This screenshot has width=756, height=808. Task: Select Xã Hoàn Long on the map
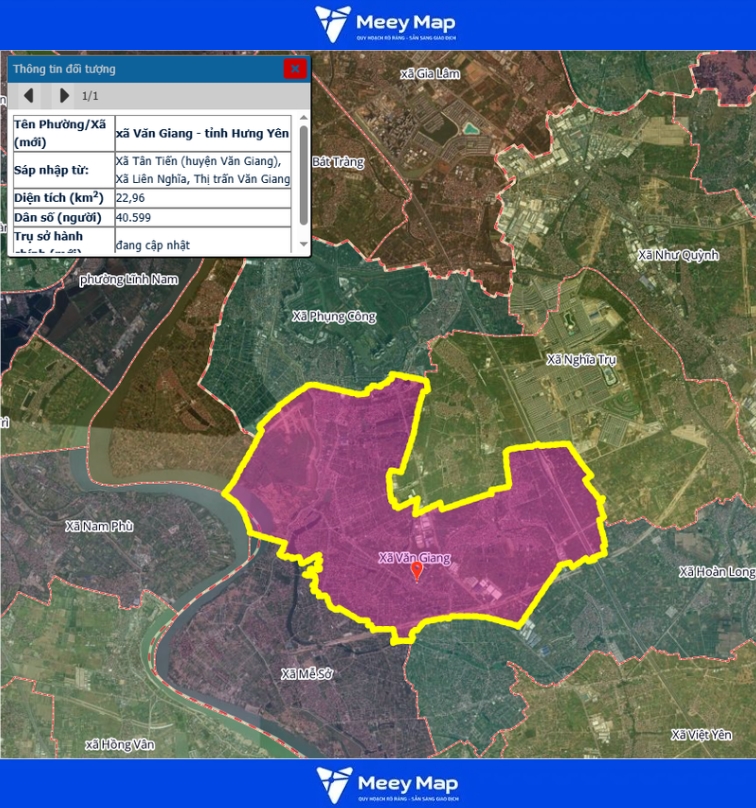(x=716, y=572)
